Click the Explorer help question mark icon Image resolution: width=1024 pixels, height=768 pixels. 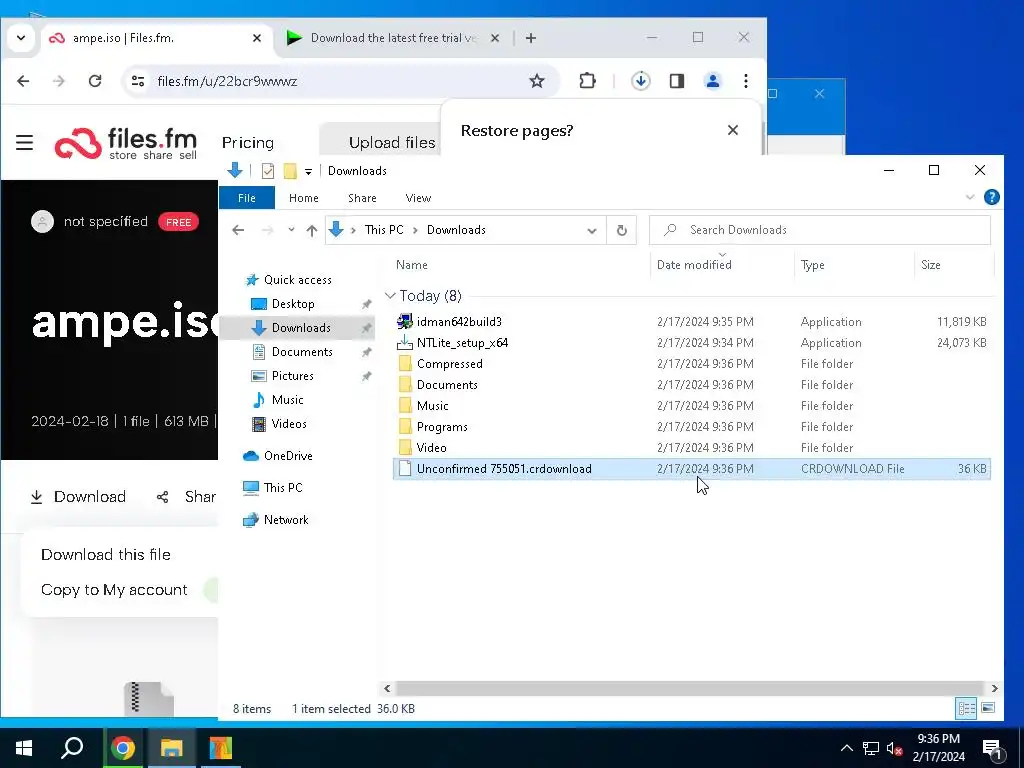(991, 197)
